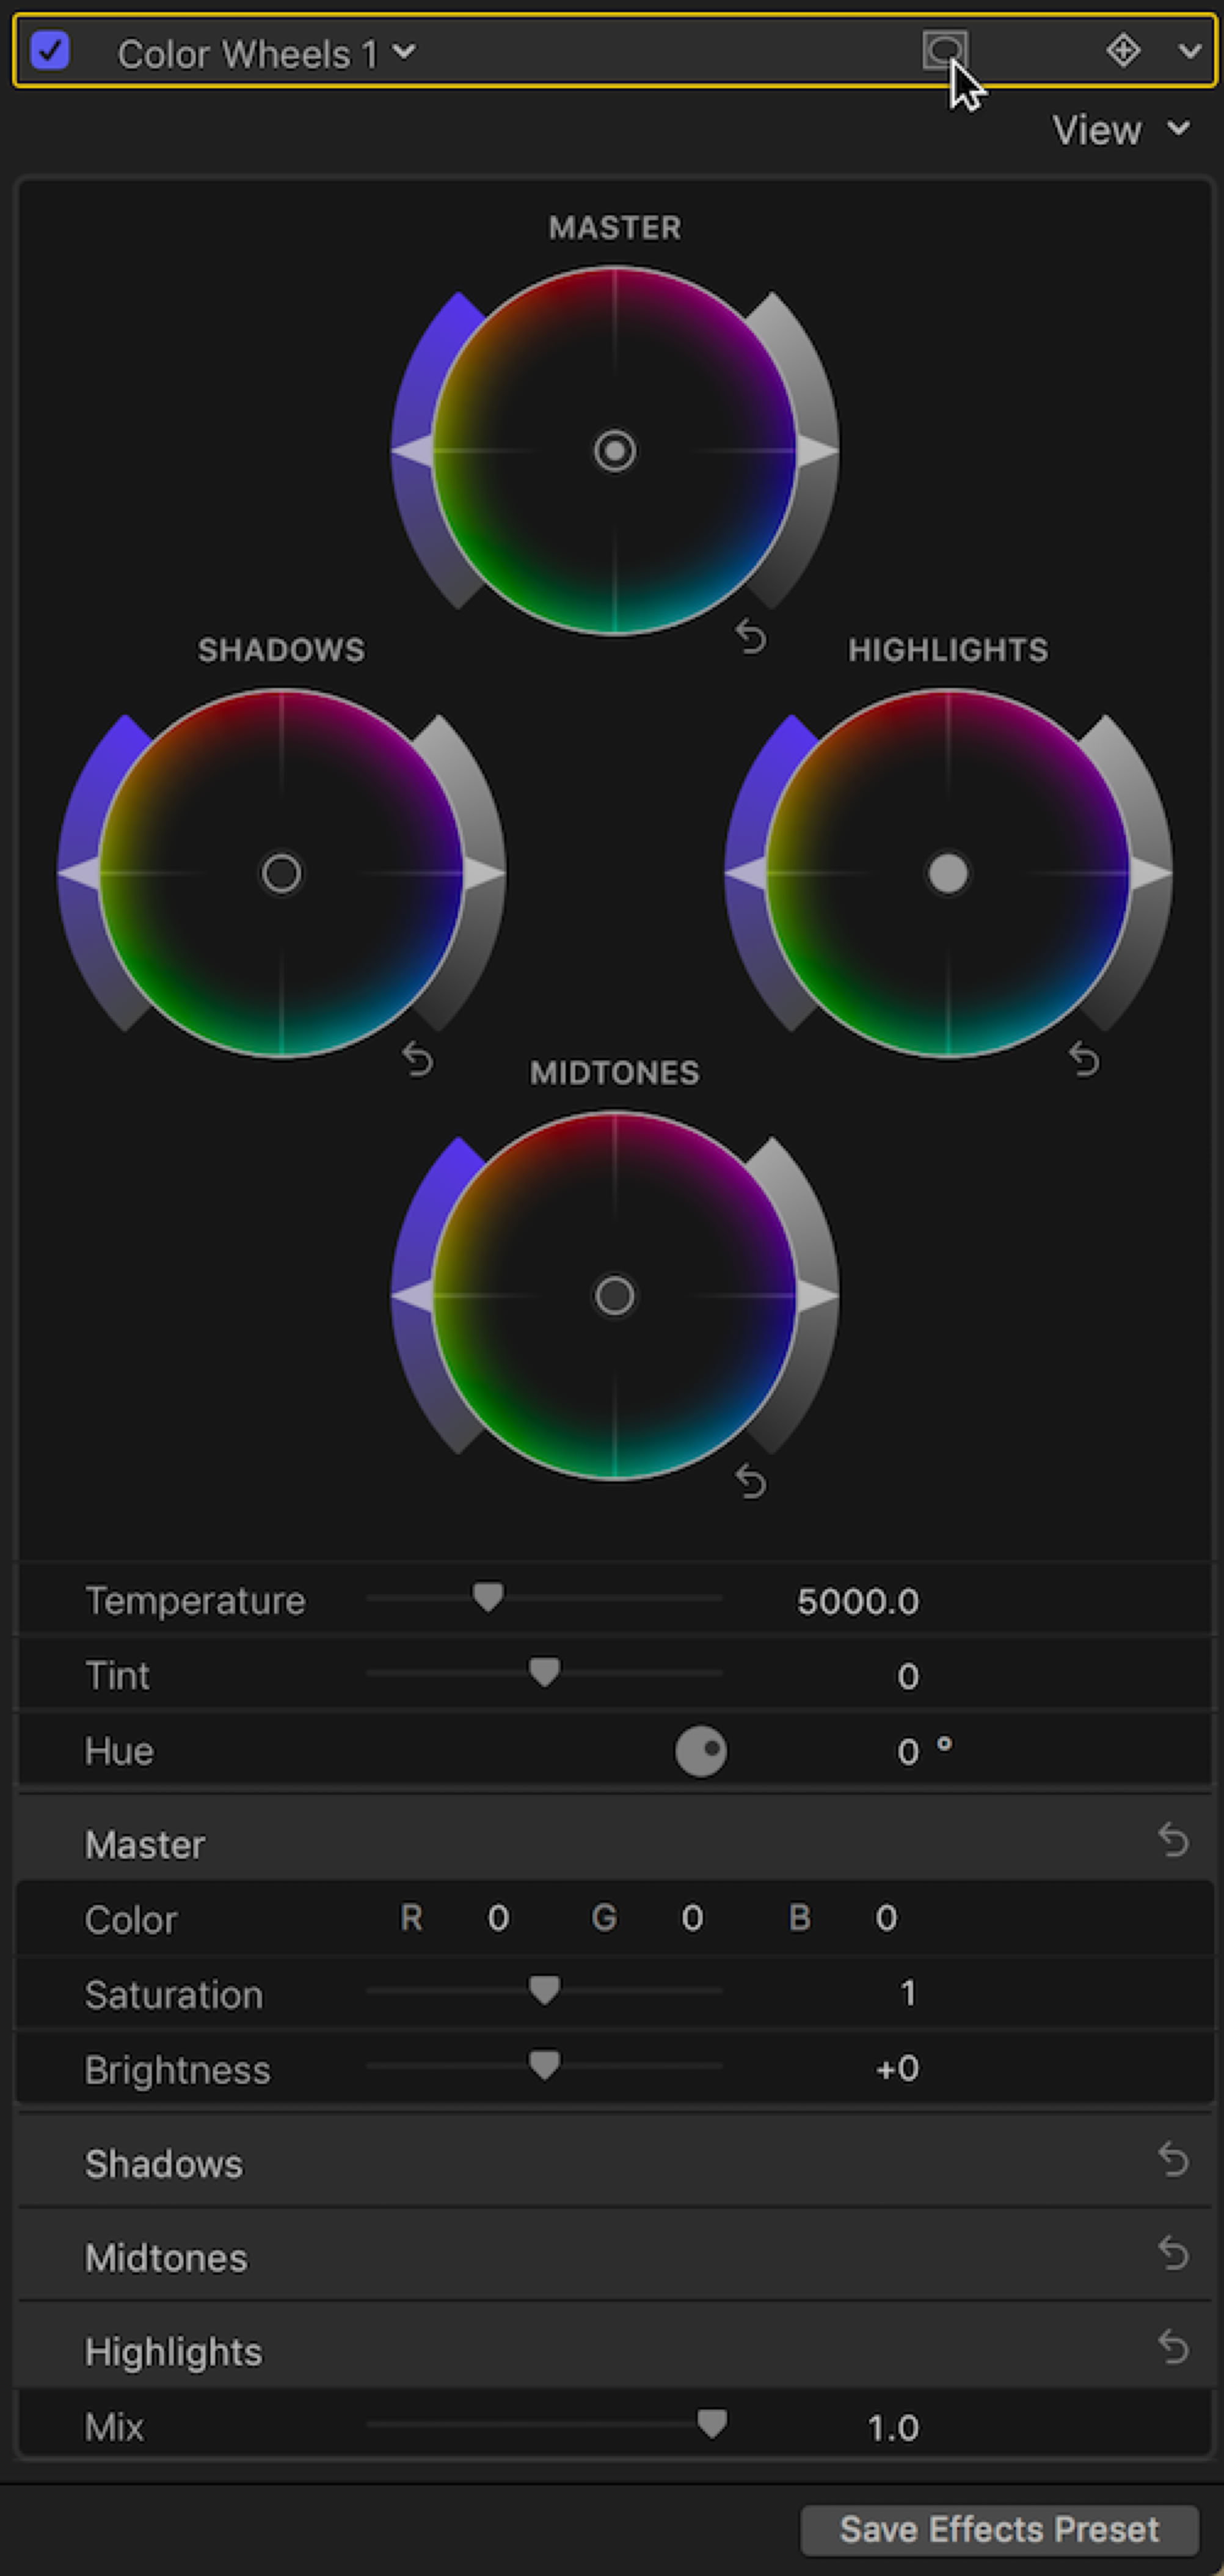Open the chevron menu beside keyframe icon
Screen dimensions: 1224x2576
(1189, 50)
